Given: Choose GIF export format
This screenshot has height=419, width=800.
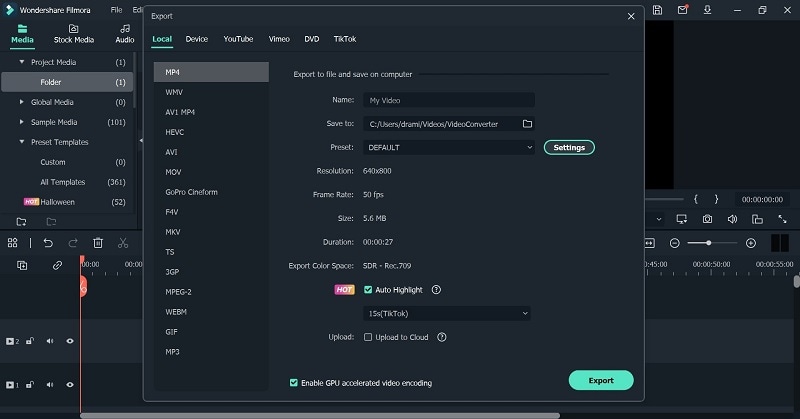Looking at the screenshot, I should (211, 331).
